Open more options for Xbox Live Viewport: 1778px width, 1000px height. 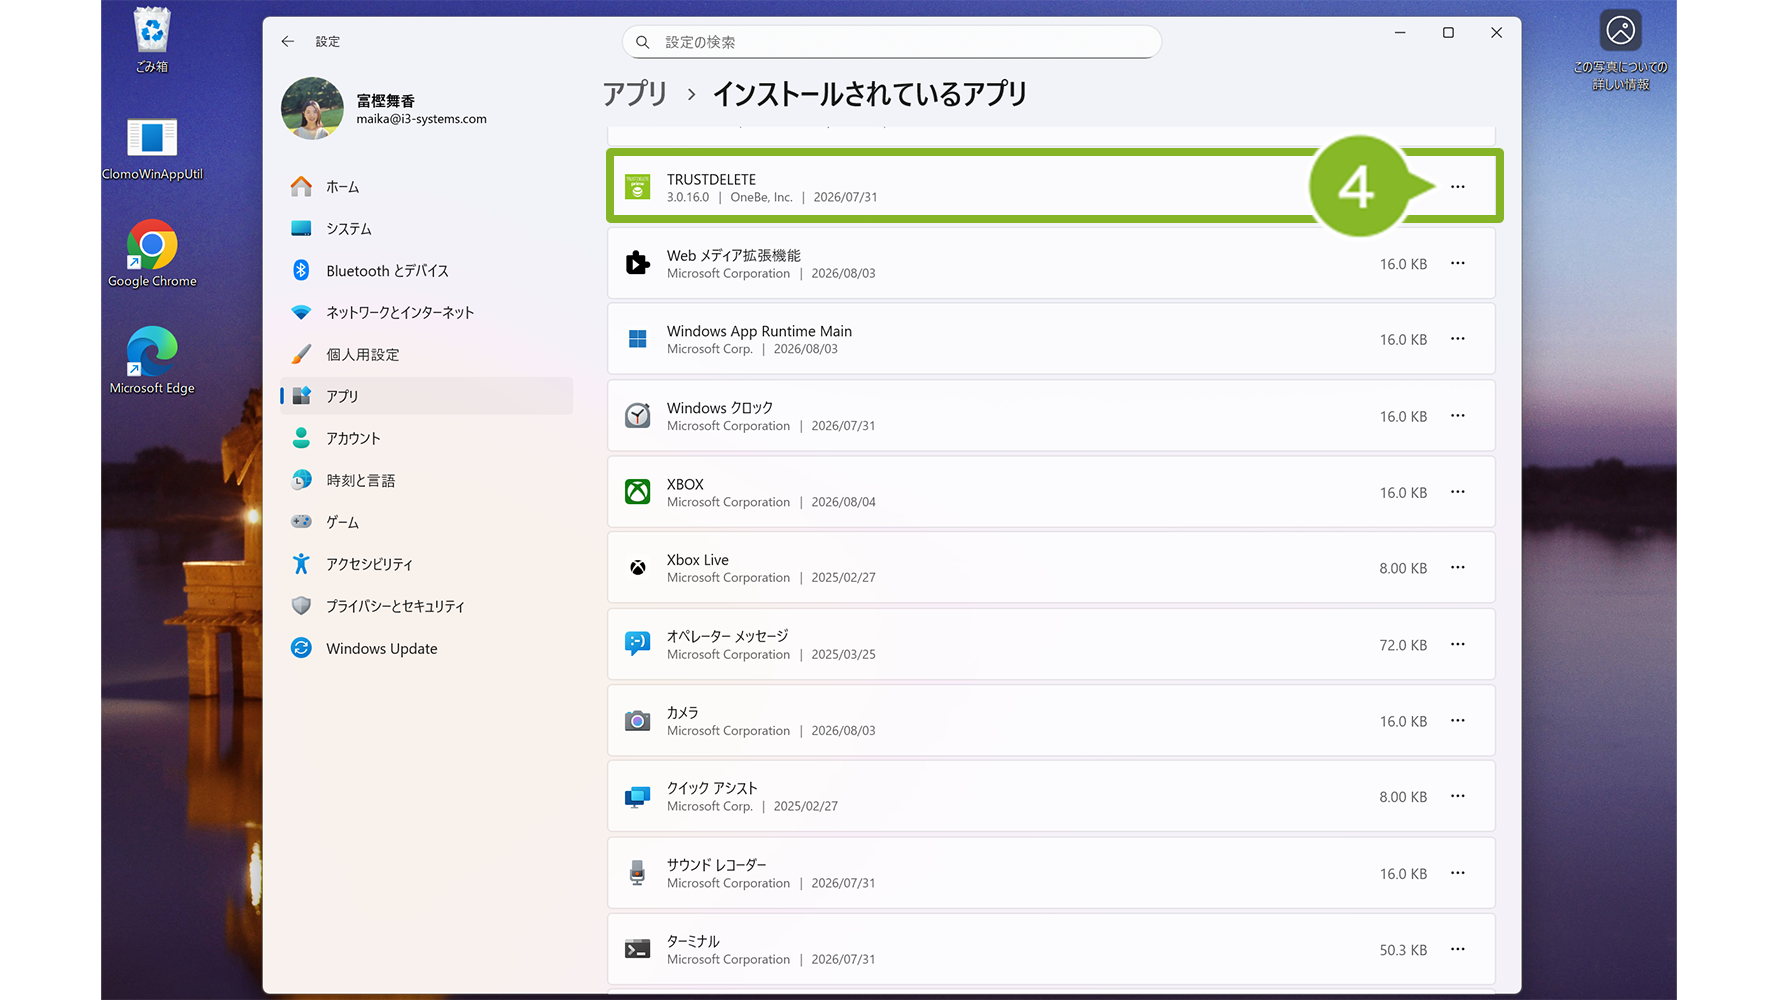(1457, 568)
